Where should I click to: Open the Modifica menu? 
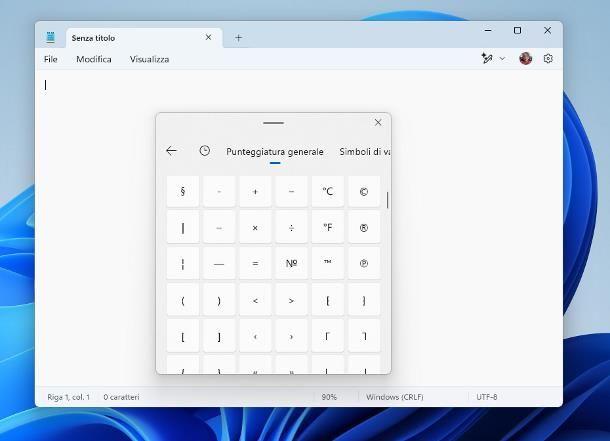tap(94, 59)
